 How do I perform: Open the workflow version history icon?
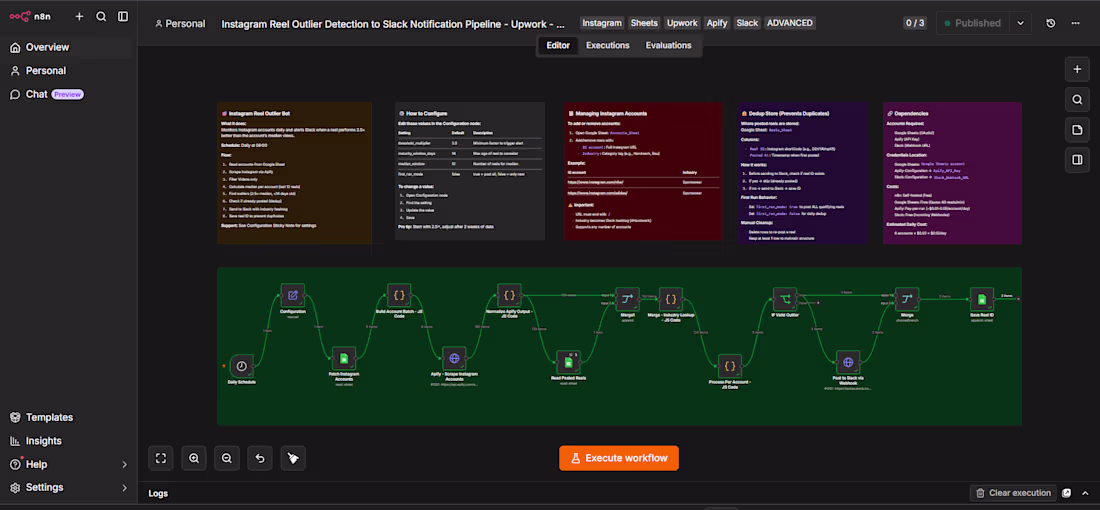click(1050, 23)
